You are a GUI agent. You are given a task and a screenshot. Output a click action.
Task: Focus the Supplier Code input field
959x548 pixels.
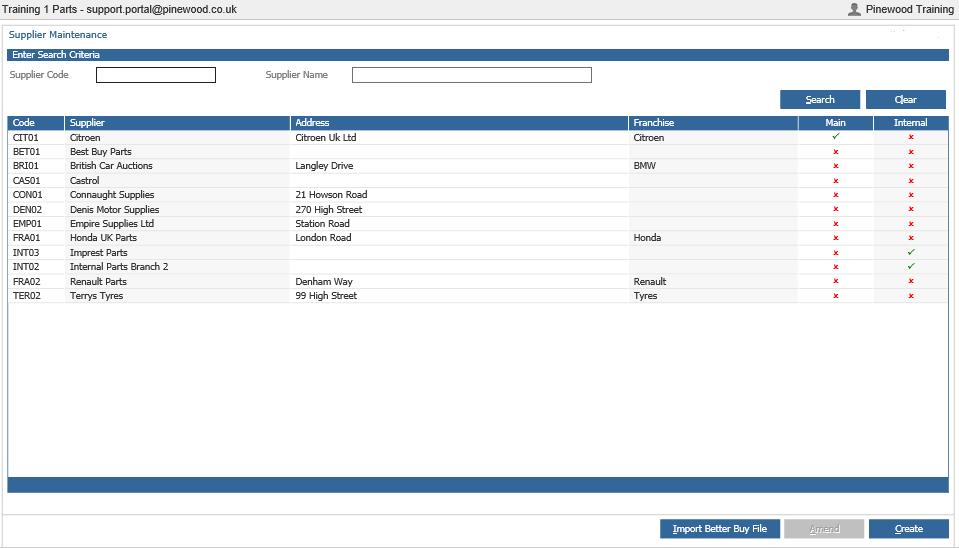point(156,75)
